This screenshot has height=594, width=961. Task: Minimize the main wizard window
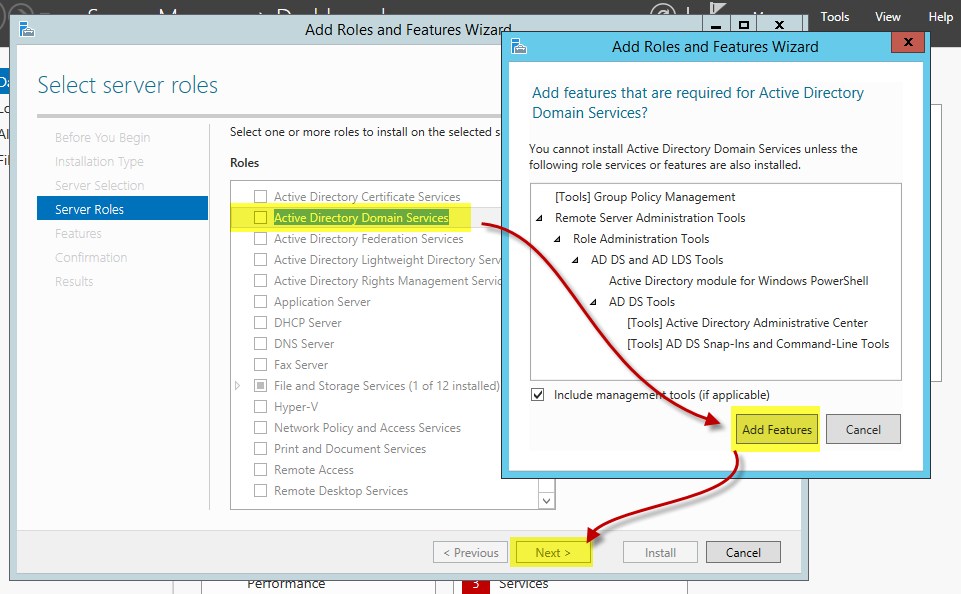(x=716, y=25)
